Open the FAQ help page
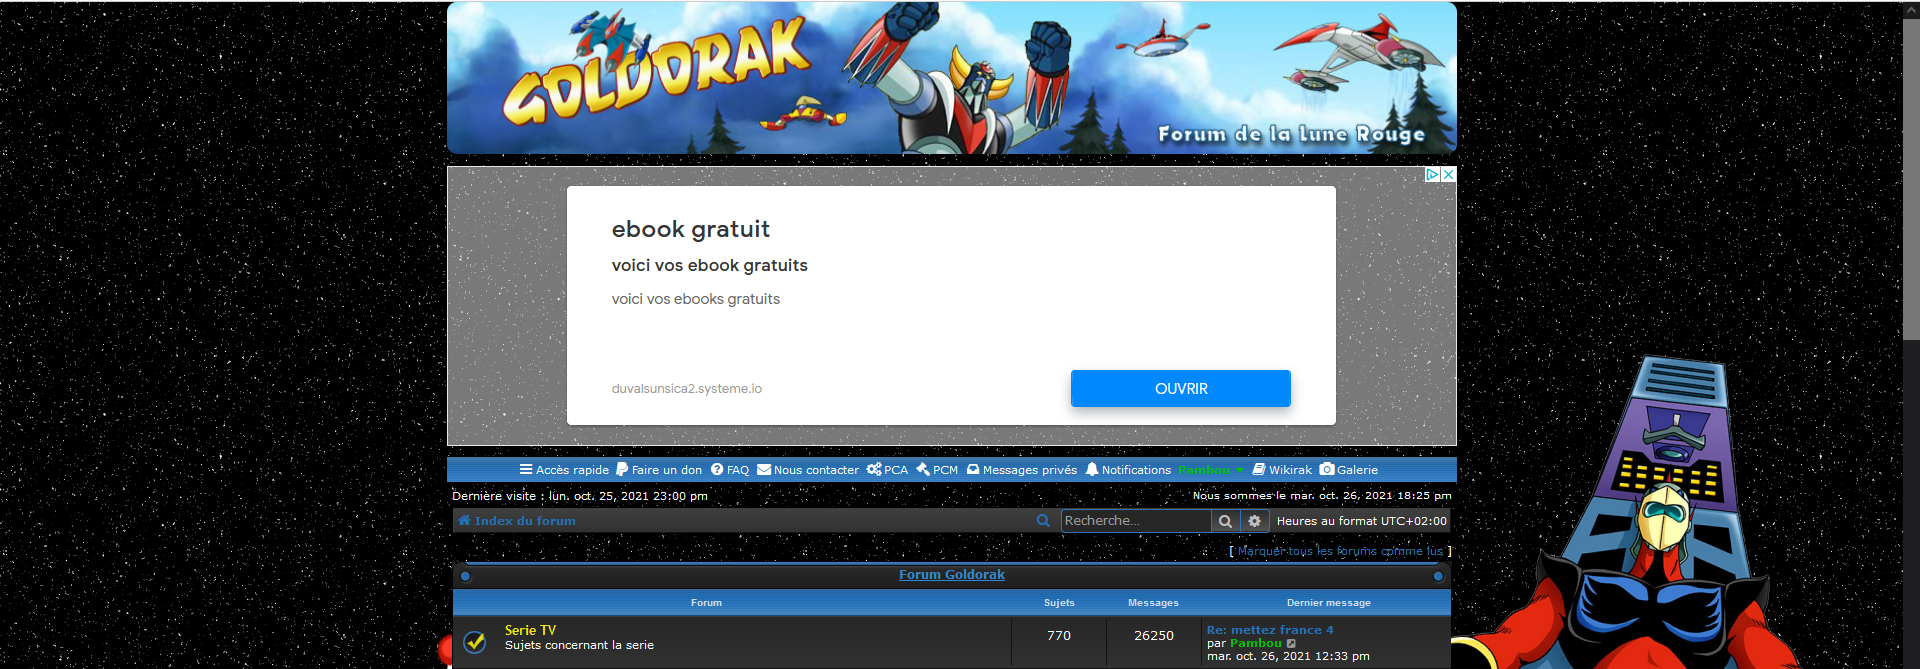Viewport: 1920px width, 669px height. [x=730, y=470]
